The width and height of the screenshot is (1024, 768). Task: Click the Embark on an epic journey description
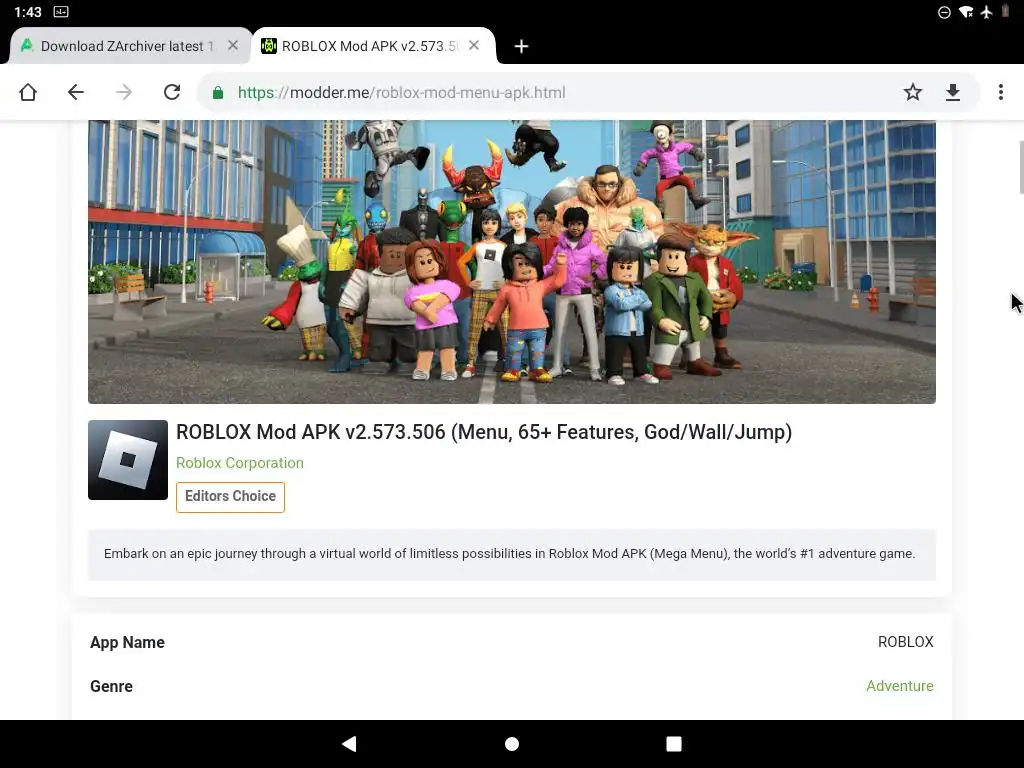pyautogui.click(x=509, y=554)
